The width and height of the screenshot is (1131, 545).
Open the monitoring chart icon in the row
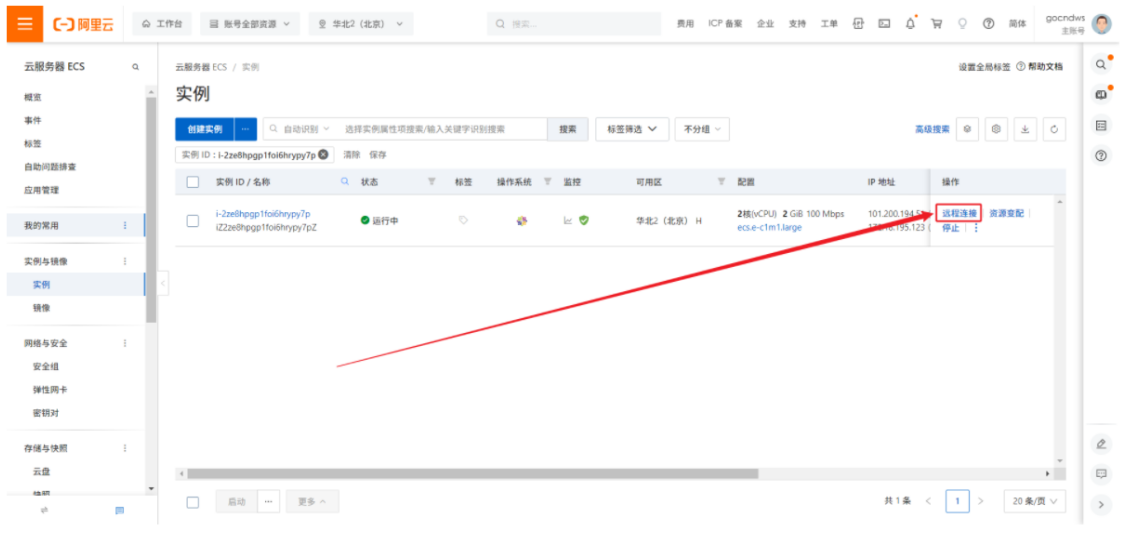pyautogui.click(x=568, y=221)
